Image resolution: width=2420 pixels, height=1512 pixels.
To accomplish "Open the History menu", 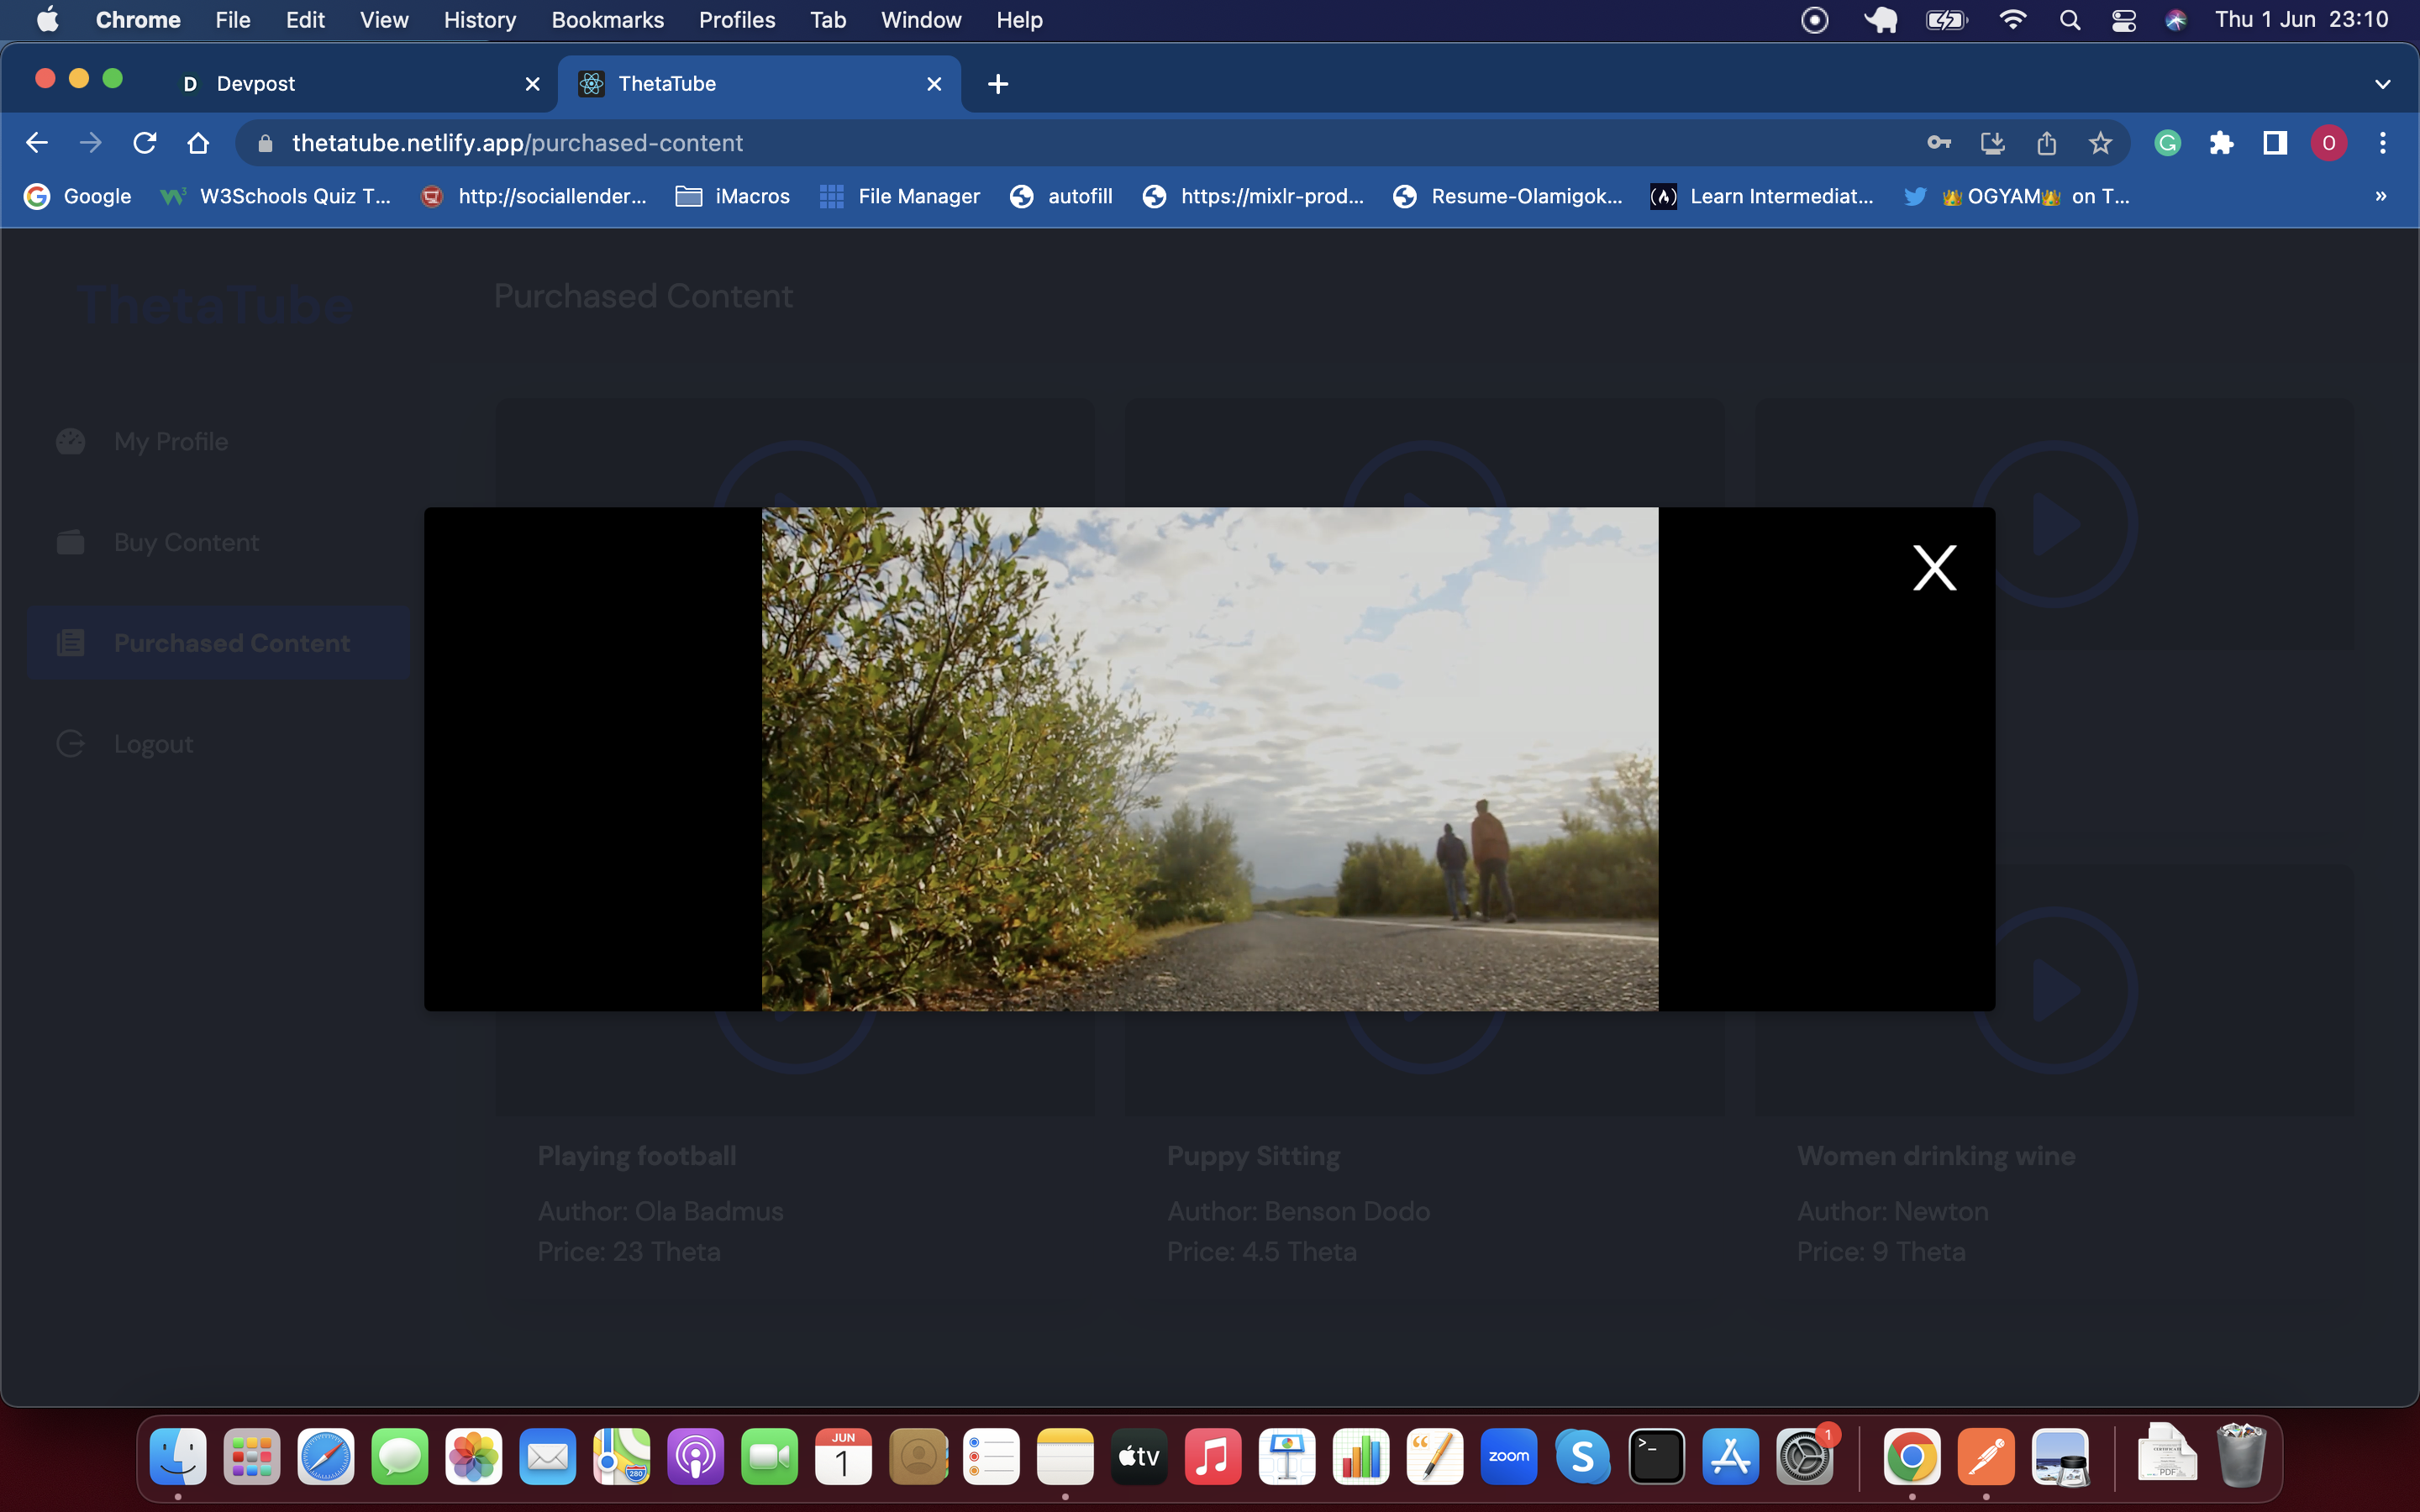I will (479, 20).
